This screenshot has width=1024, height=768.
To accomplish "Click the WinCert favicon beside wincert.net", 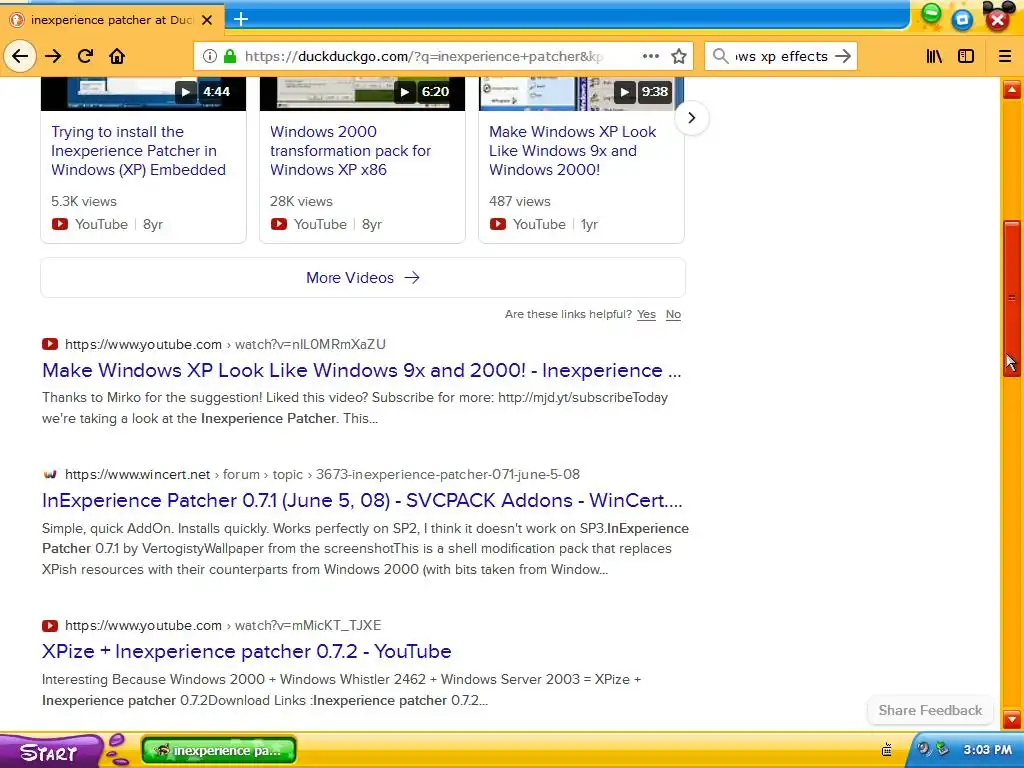I will pyautogui.click(x=50, y=474).
